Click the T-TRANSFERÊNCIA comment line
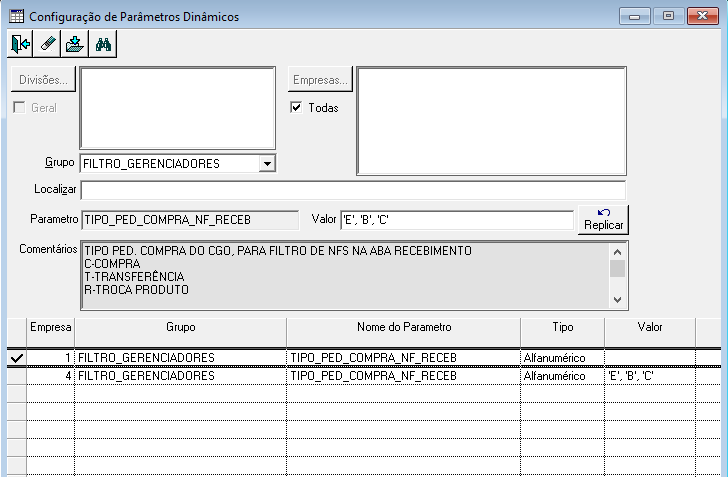Image resolution: width=728 pixels, height=477 pixels. [134, 277]
